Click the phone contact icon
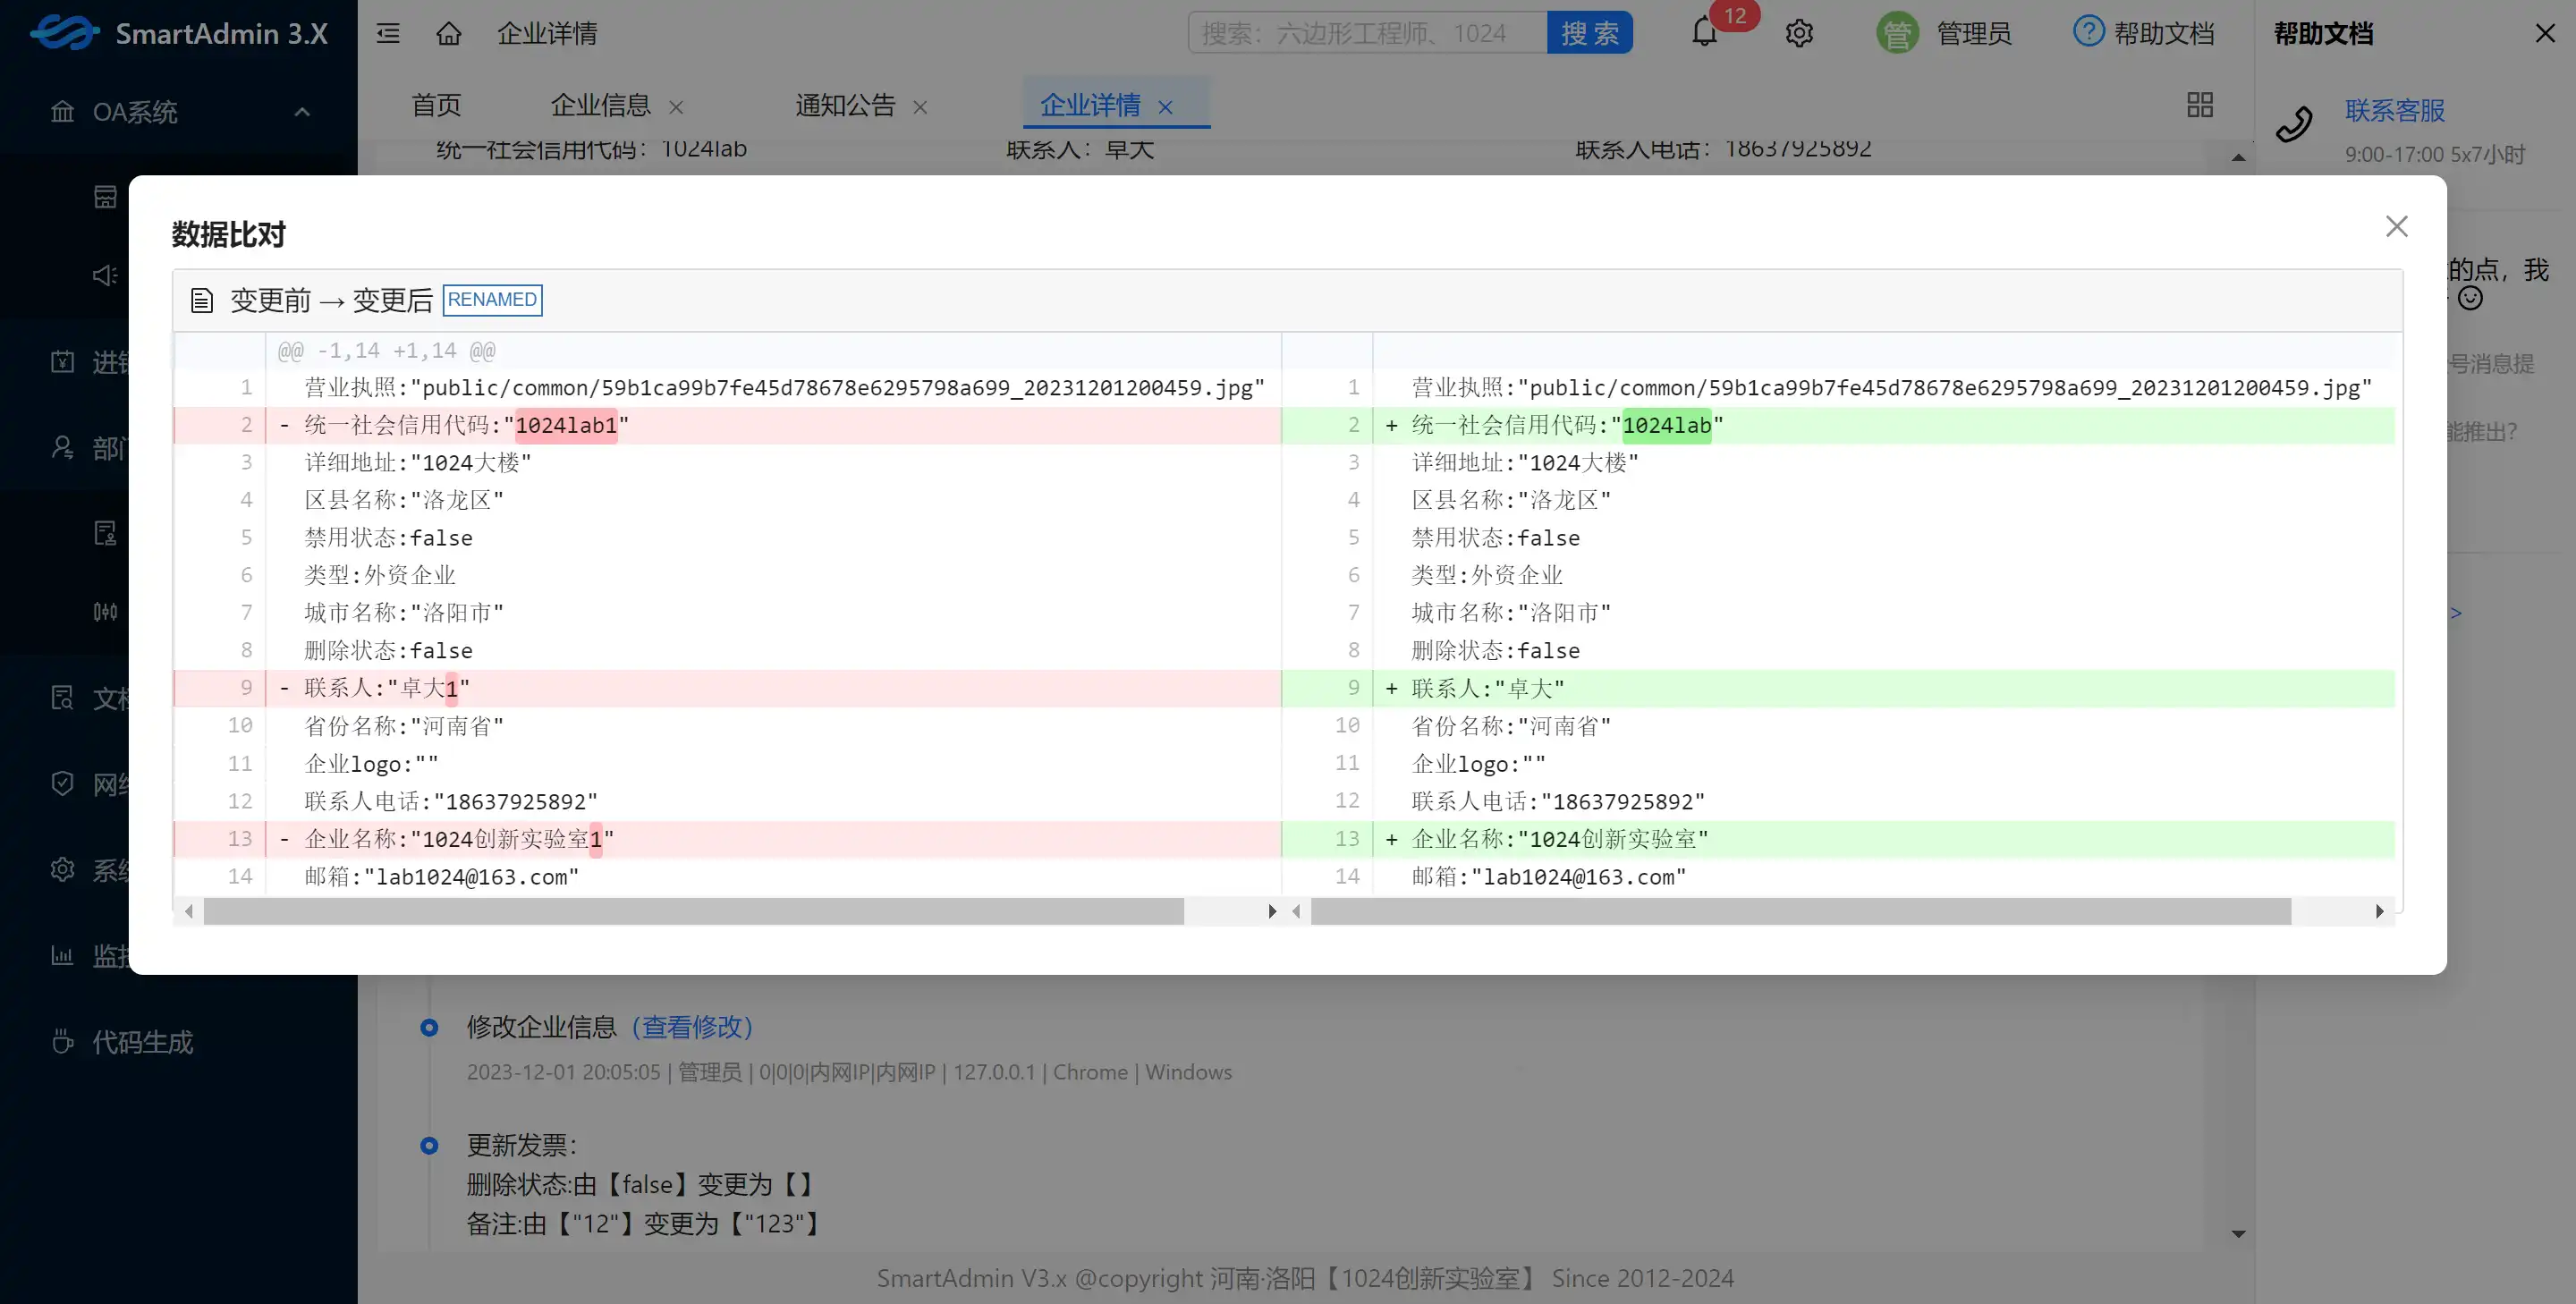The image size is (2576, 1304). 2293,125
